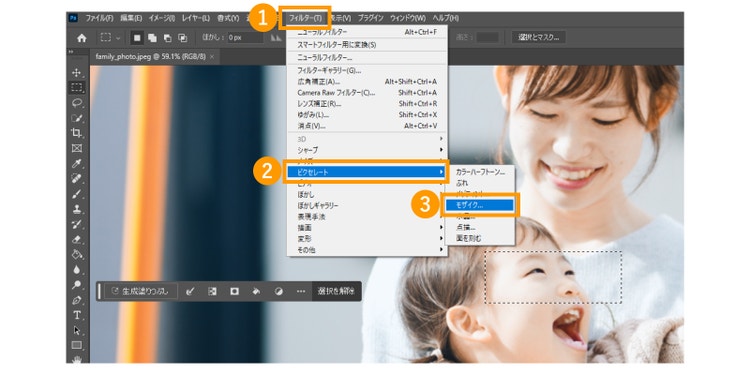Select the Lasso tool
The width and height of the screenshot is (750, 375).
tap(77, 103)
